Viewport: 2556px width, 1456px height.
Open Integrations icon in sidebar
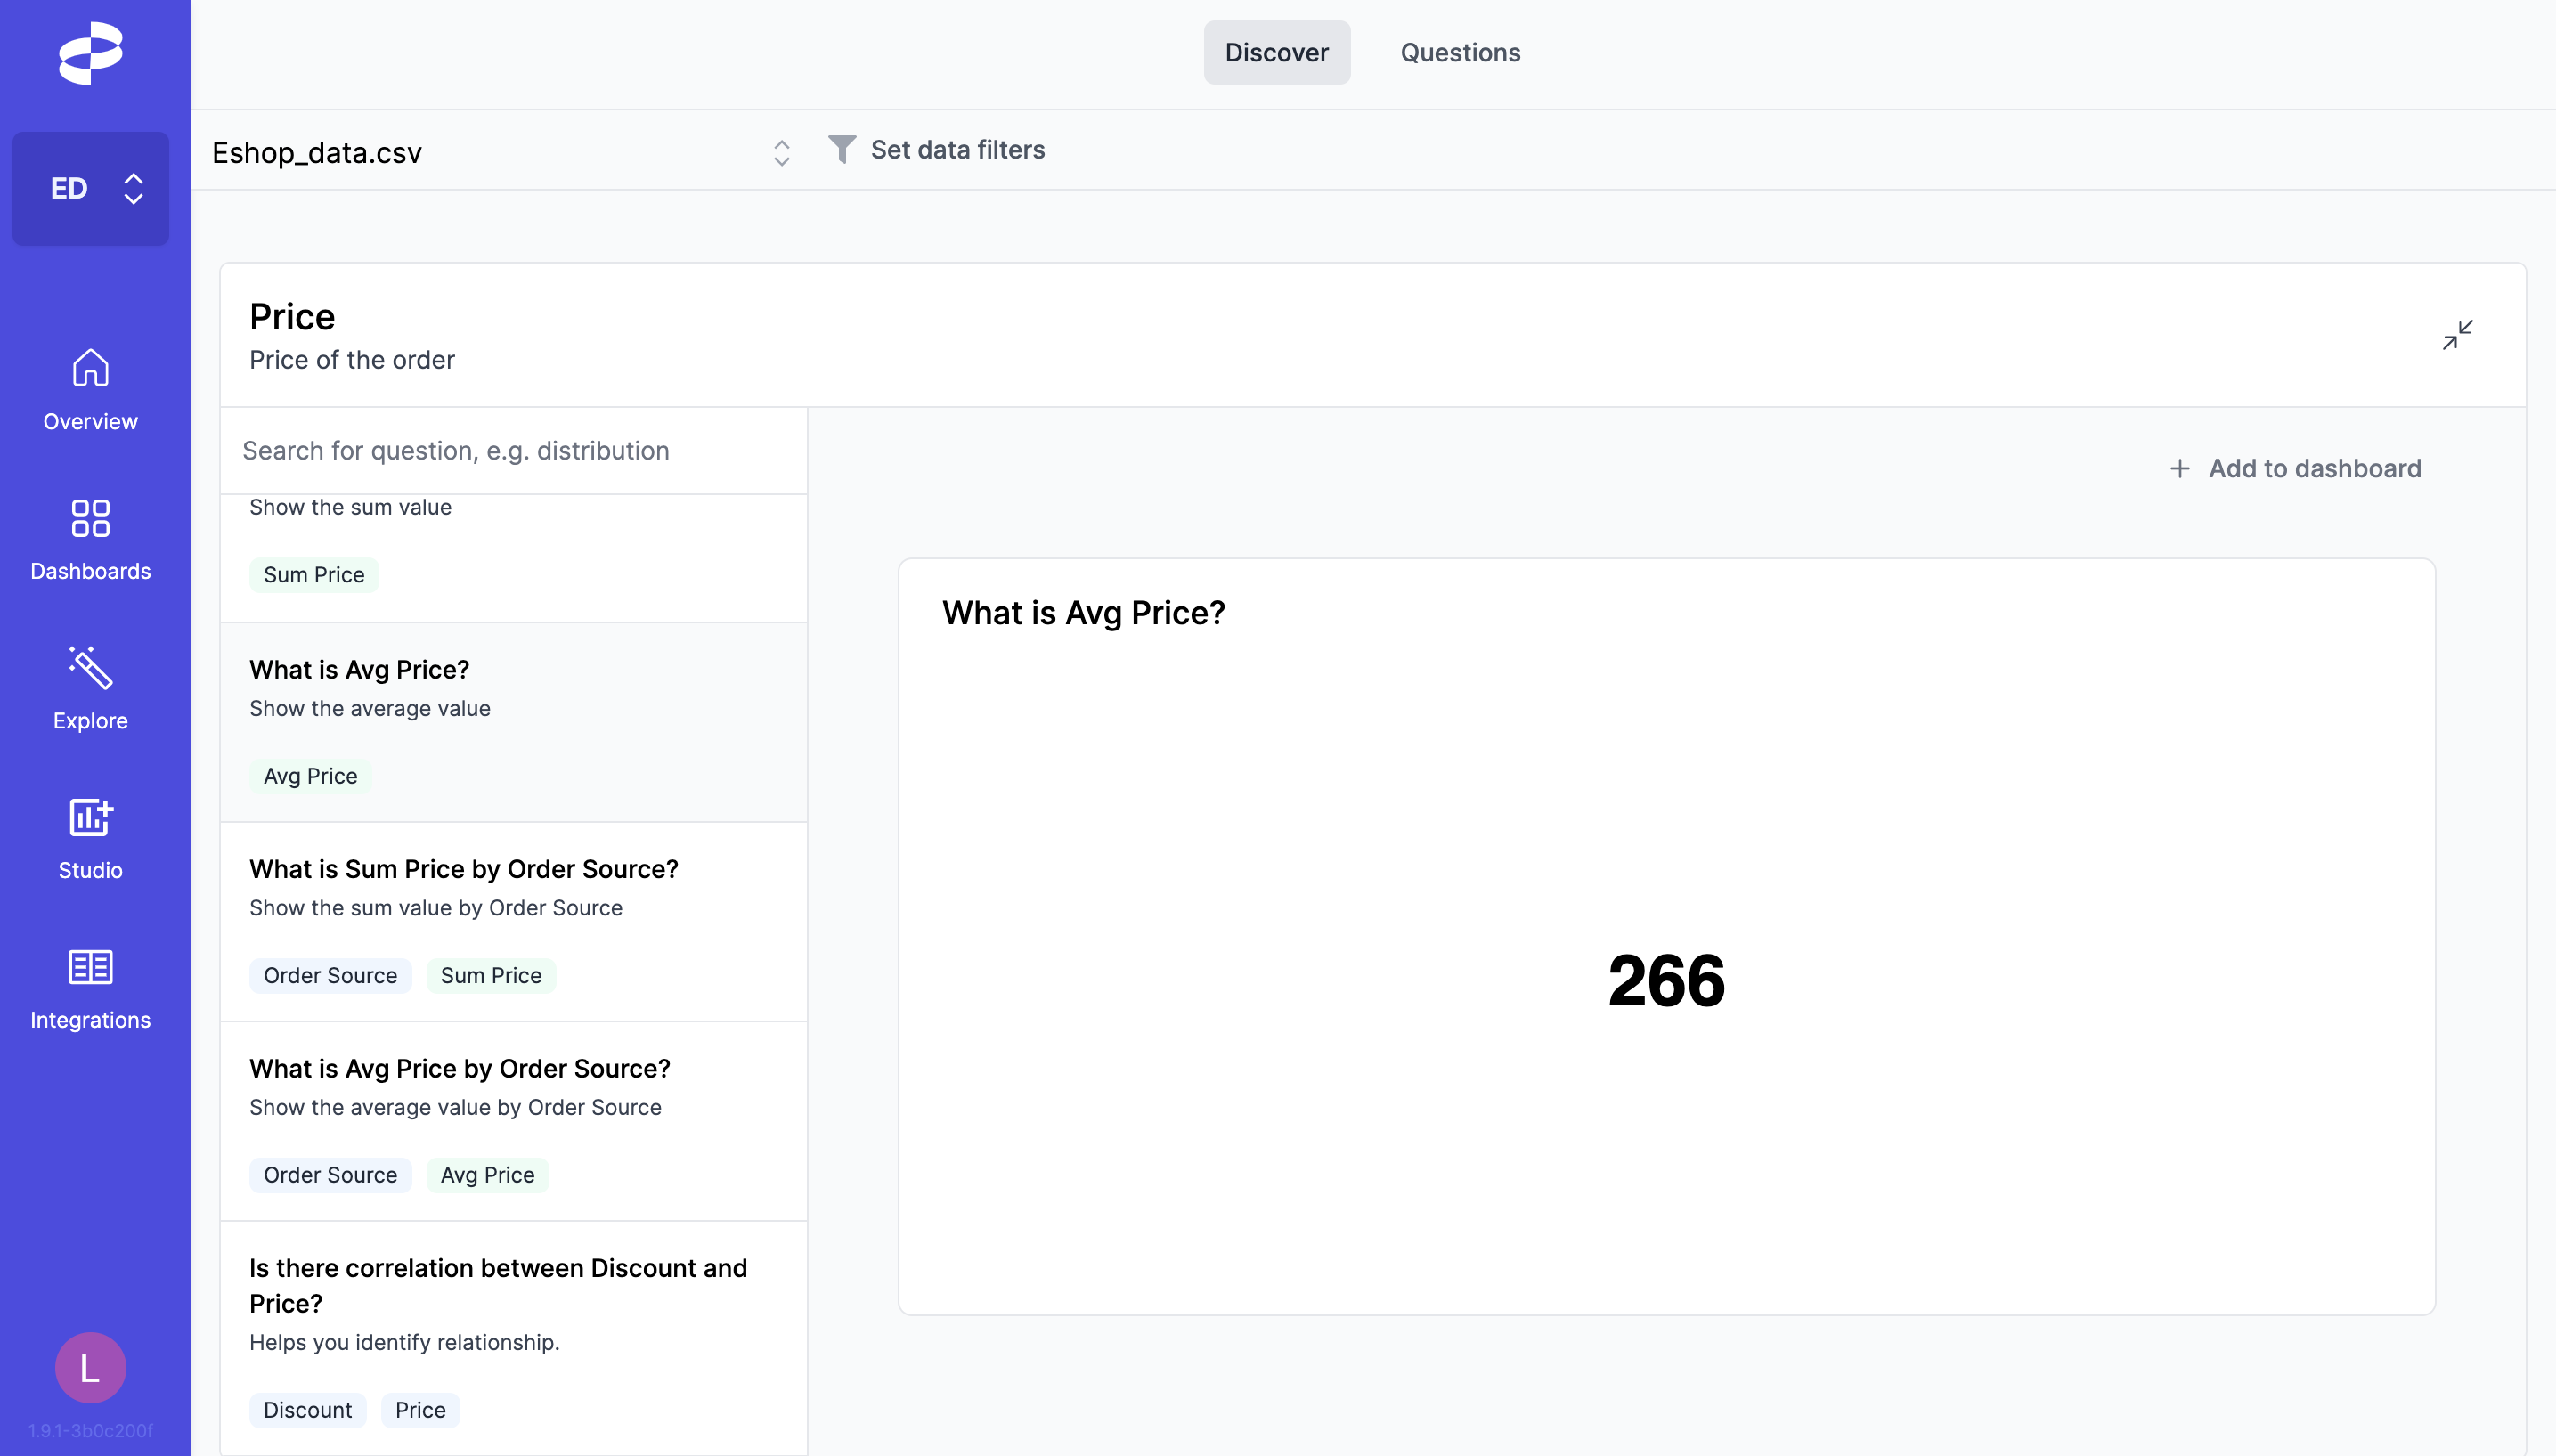coord(90,967)
